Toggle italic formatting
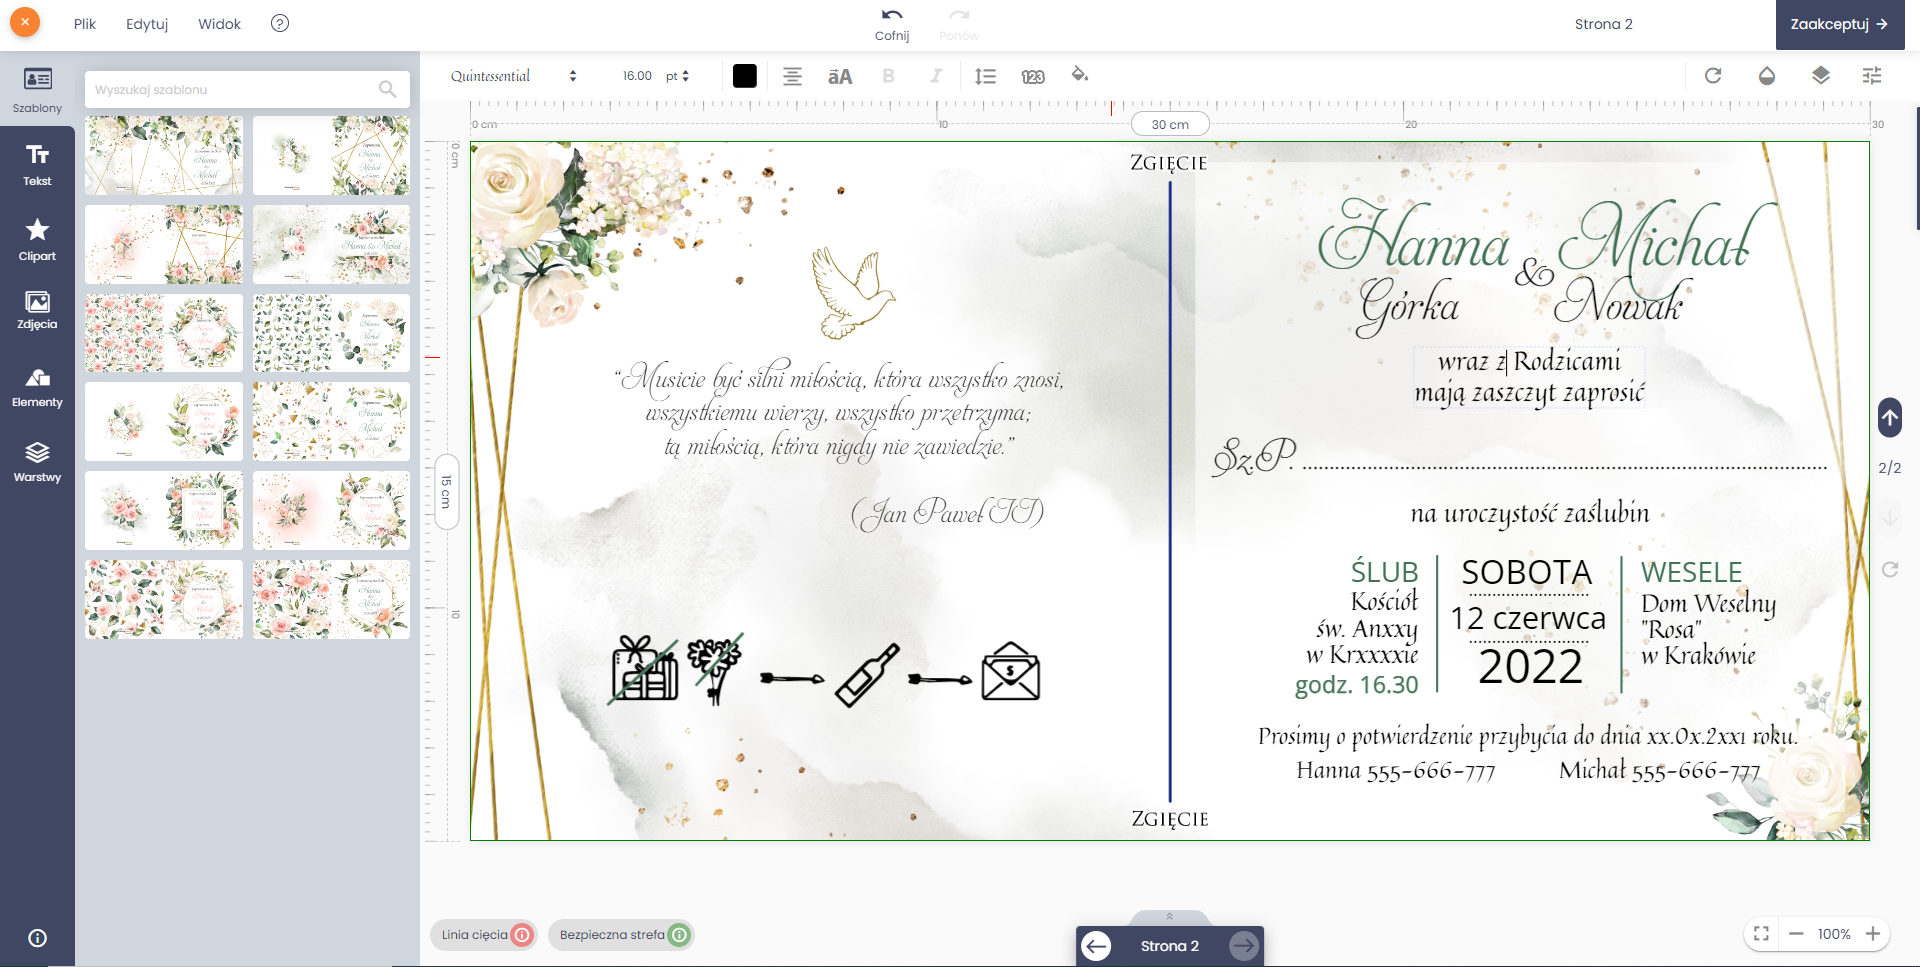Viewport: 1920px width, 967px height. point(936,76)
